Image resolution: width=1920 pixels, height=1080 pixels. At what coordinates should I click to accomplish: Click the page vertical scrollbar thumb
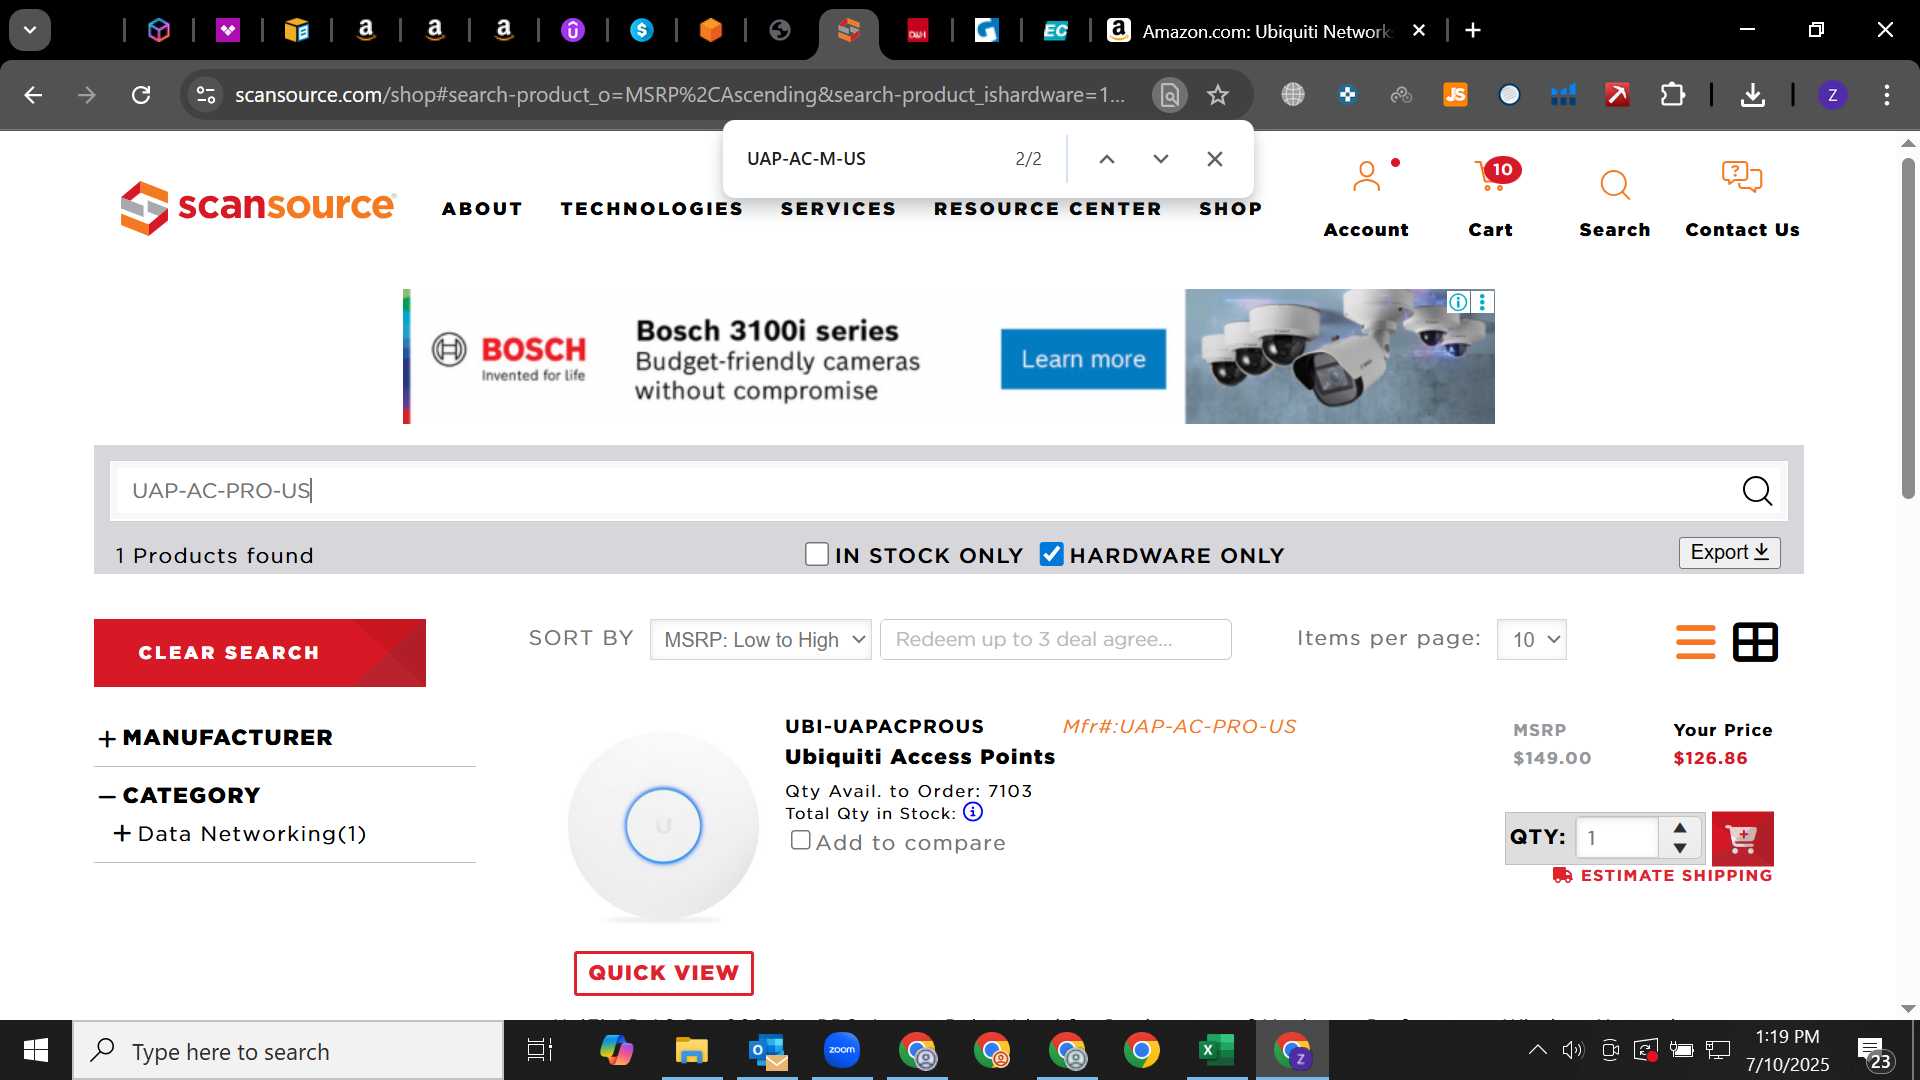click(1908, 328)
